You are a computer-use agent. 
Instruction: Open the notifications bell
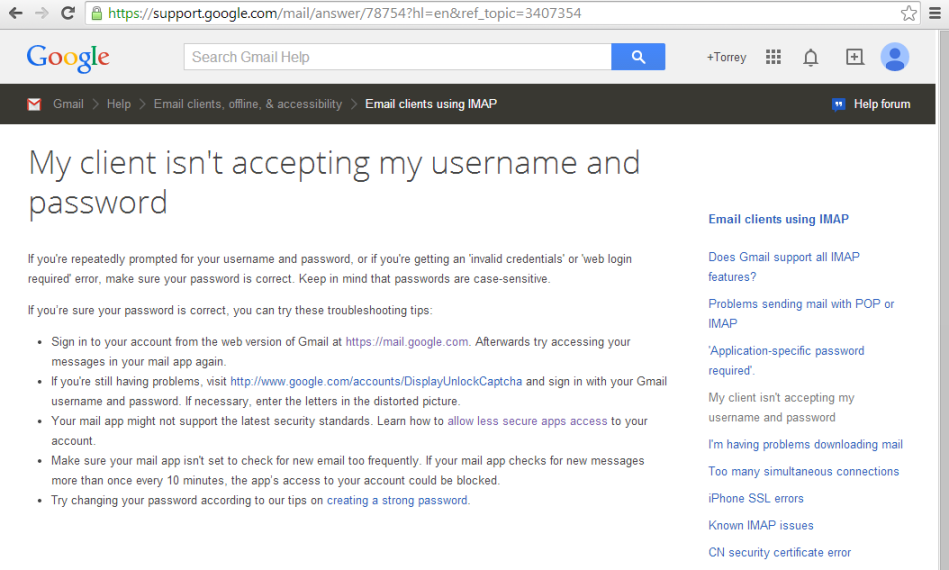click(810, 57)
